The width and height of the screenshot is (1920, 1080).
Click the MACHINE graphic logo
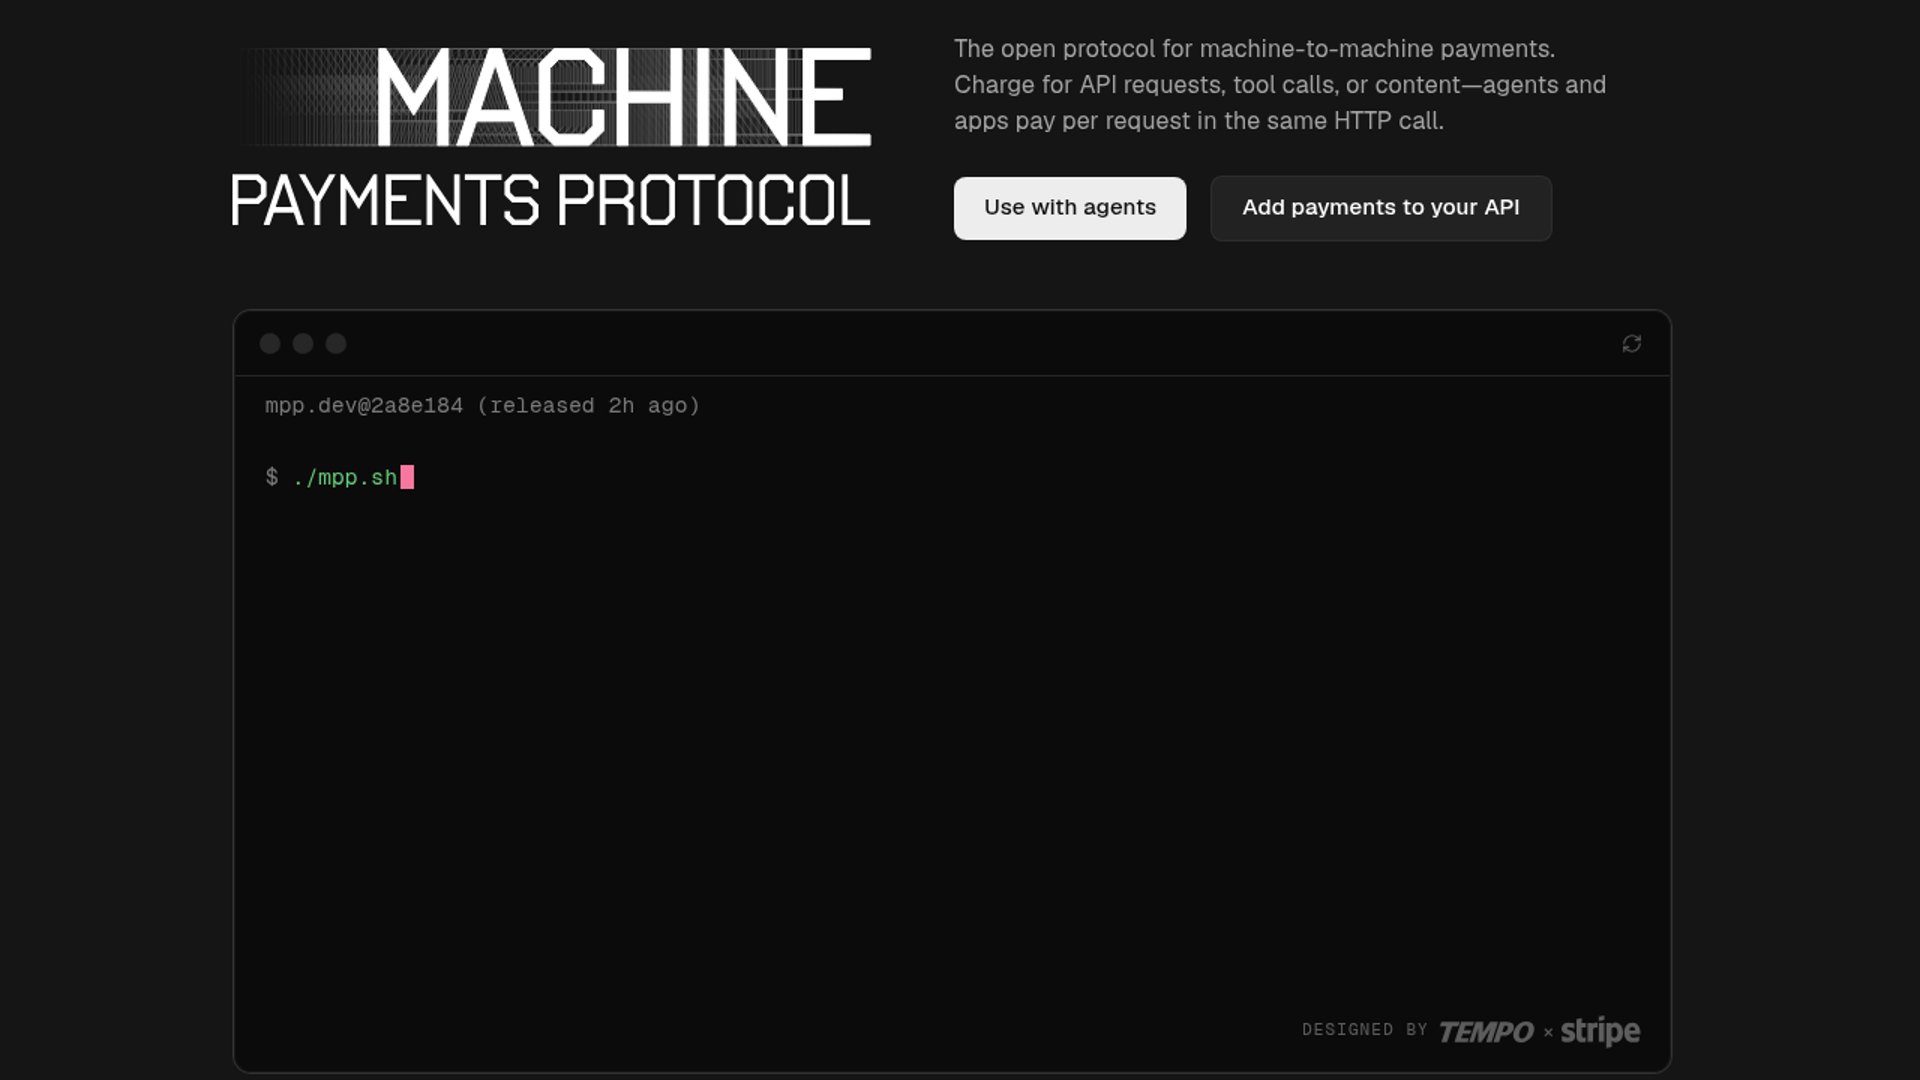(622, 97)
